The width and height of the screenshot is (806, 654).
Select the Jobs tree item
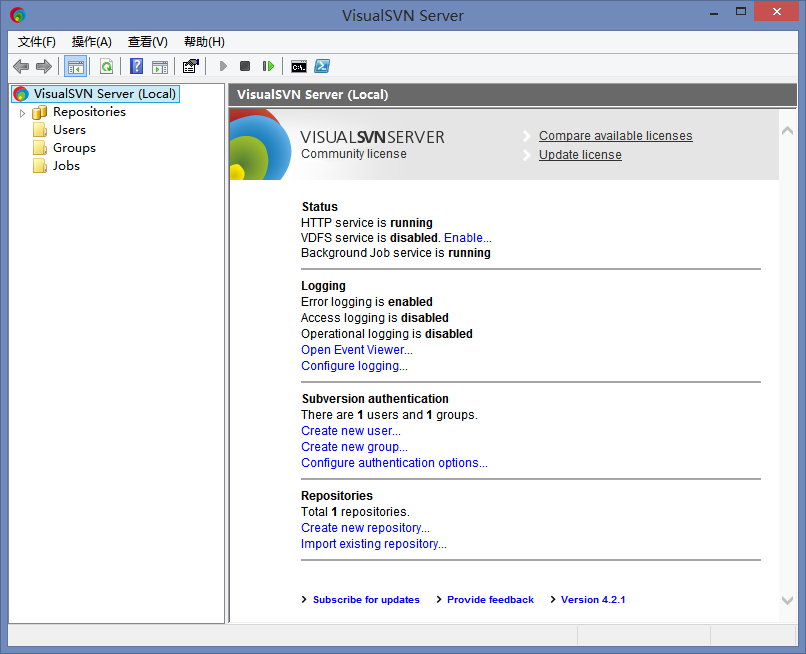pyautogui.click(x=66, y=166)
